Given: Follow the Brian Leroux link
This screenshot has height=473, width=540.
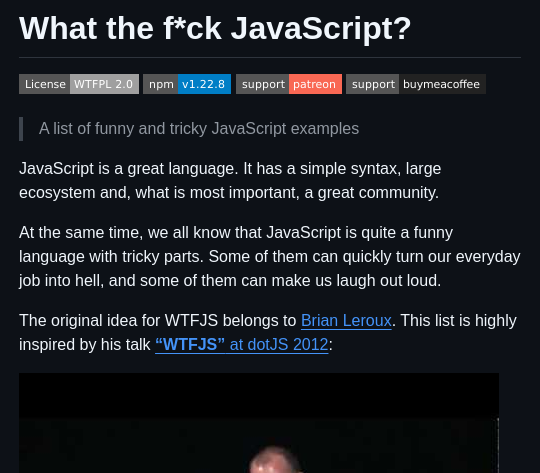Looking at the screenshot, I should (x=346, y=321).
